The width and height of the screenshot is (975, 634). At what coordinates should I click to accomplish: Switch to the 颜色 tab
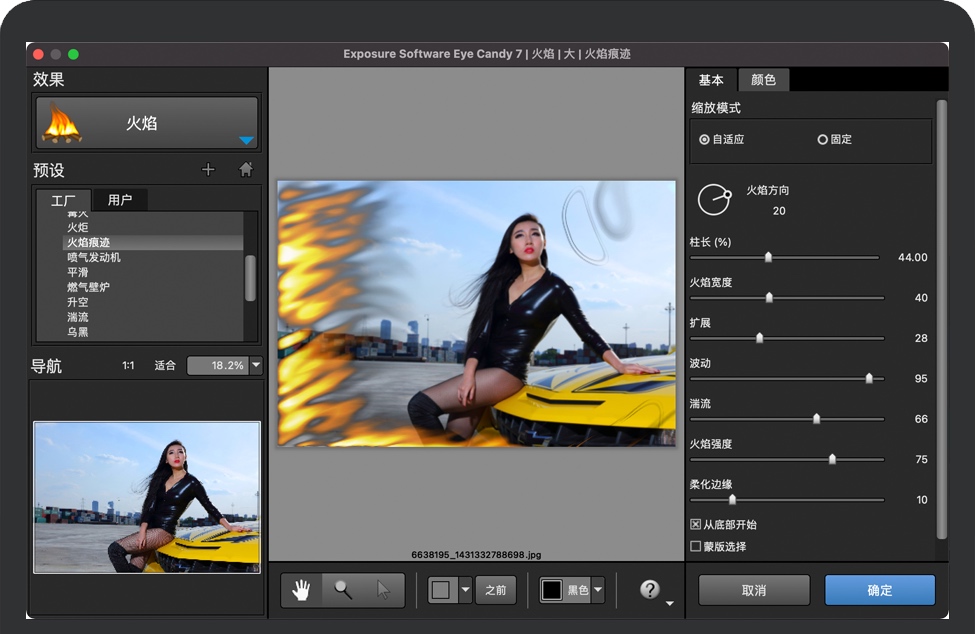763,80
